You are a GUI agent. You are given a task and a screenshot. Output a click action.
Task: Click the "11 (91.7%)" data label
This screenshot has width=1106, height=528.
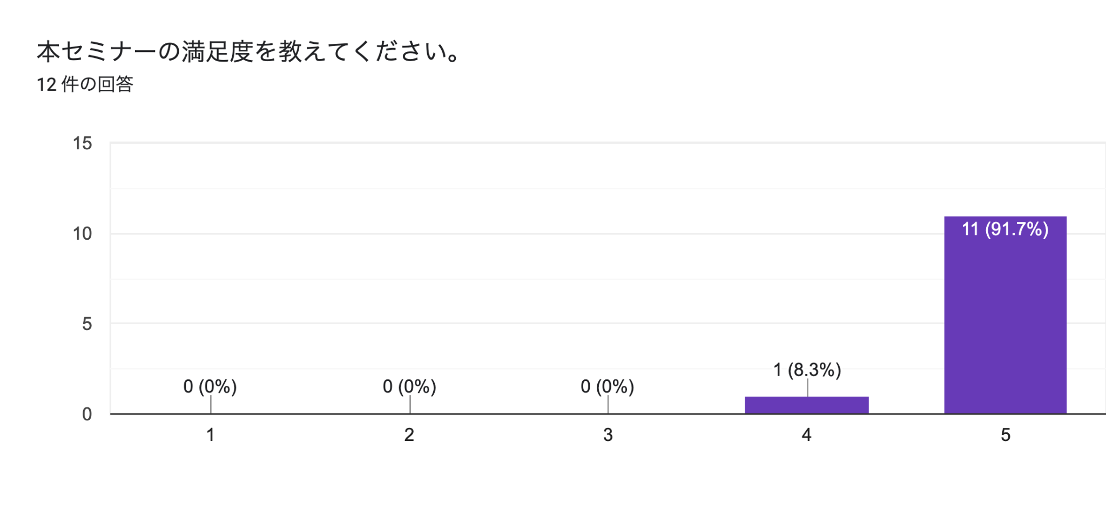tap(1005, 230)
